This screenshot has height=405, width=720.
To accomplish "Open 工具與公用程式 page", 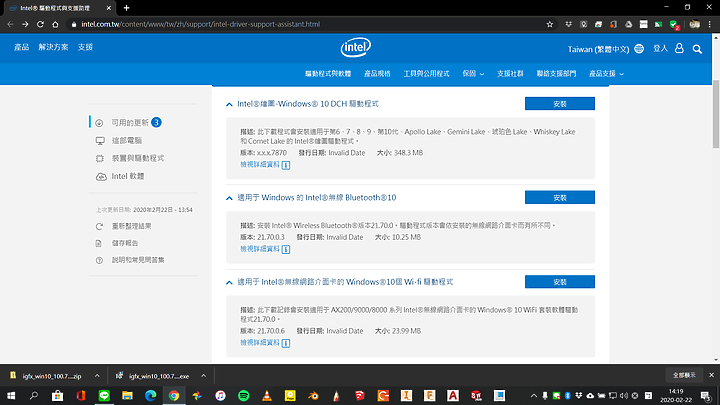I will pyautogui.click(x=426, y=73).
